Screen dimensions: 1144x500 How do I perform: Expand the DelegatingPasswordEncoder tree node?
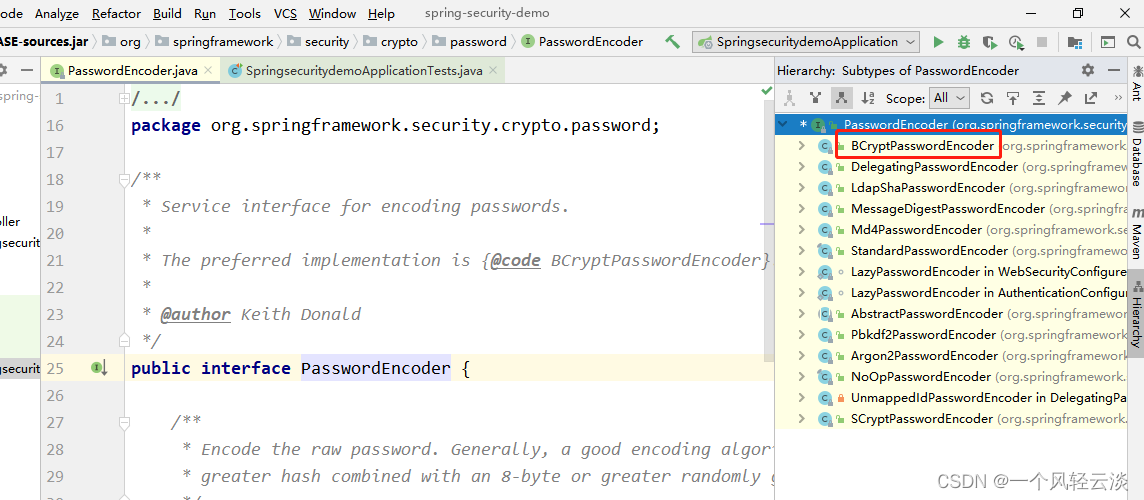click(801, 166)
